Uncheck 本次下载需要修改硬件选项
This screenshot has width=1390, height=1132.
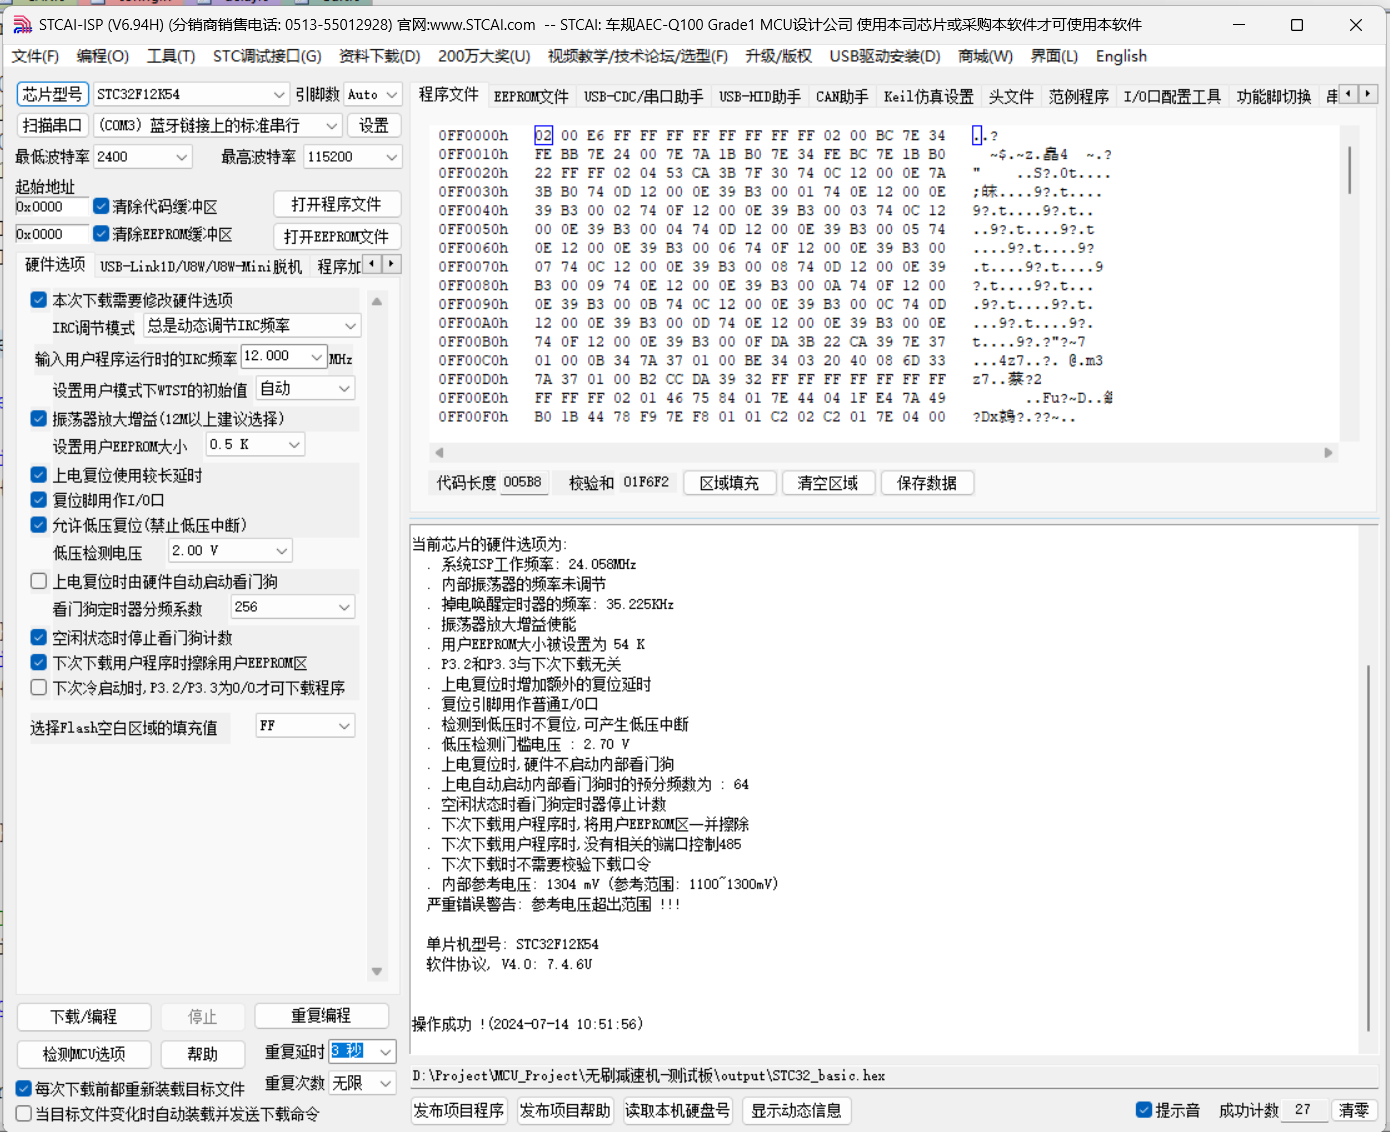coord(39,300)
